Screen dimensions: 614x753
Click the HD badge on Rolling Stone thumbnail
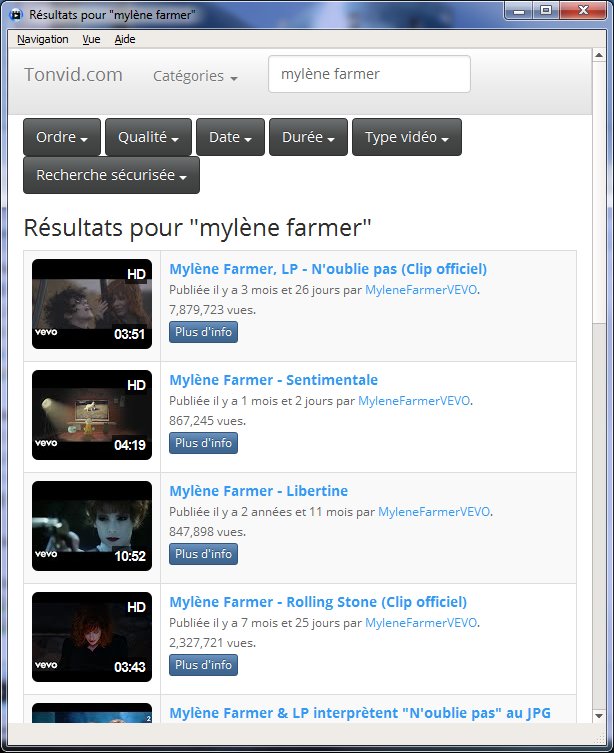tap(136, 607)
